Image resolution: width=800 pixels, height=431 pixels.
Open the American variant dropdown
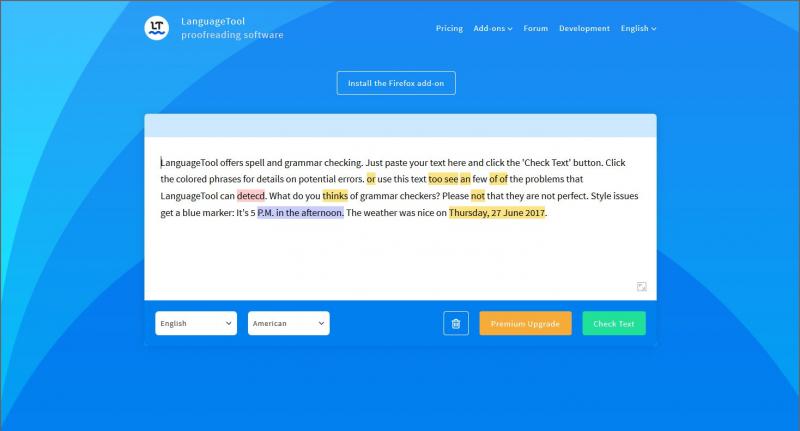tap(289, 323)
